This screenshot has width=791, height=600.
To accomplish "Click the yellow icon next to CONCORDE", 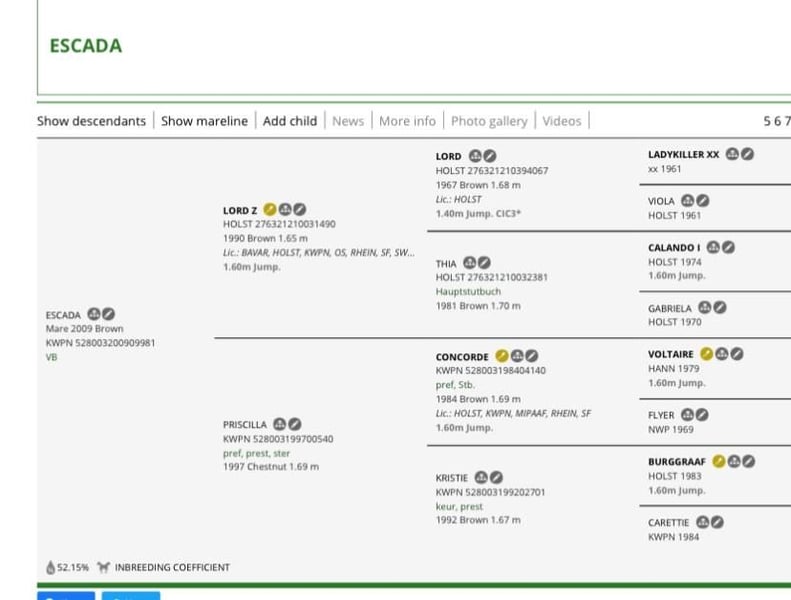I will click(502, 356).
